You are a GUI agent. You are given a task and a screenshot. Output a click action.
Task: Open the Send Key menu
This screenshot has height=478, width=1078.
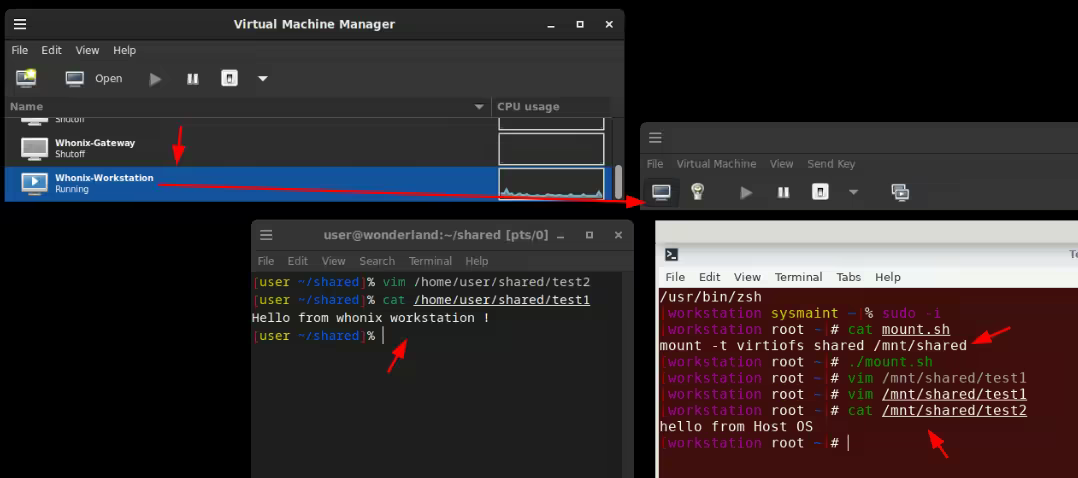click(831, 164)
